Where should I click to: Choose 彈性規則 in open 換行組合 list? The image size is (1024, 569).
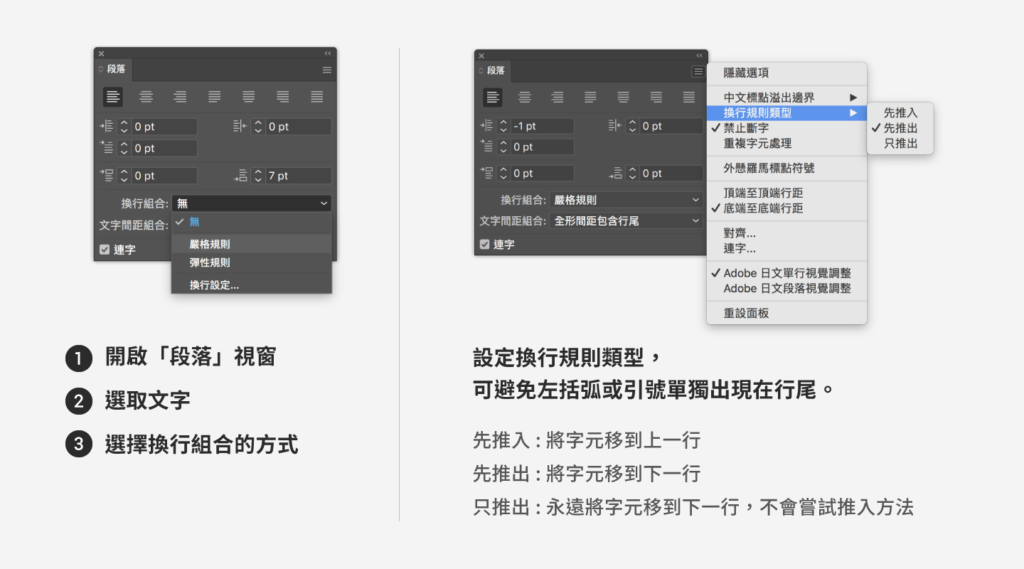point(251,263)
